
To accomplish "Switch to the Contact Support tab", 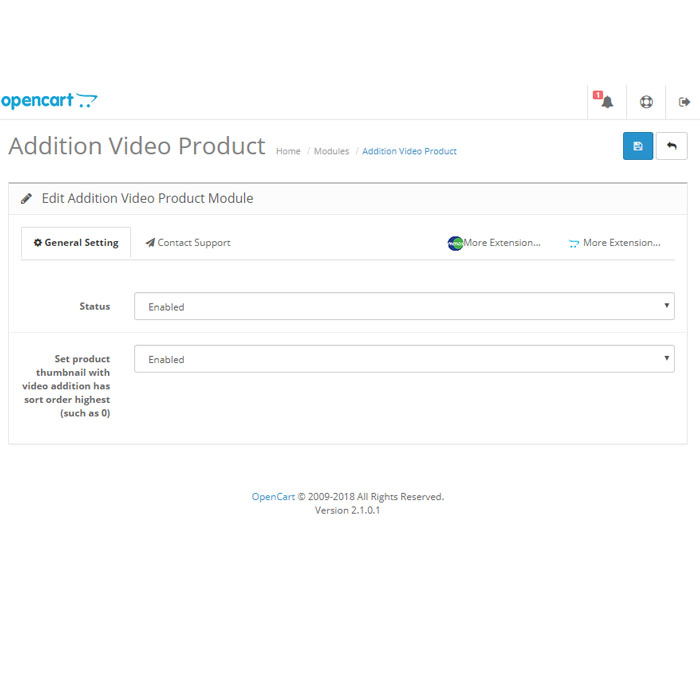I will tap(188, 243).
